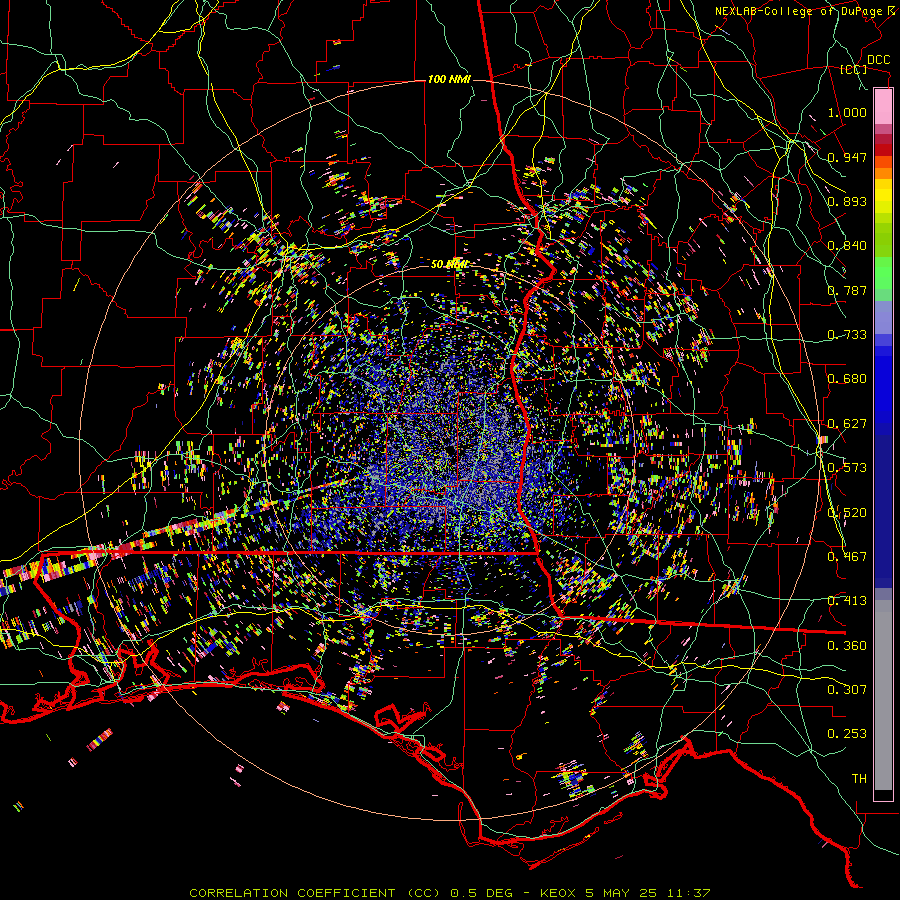This screenshot has width=900, height=900.
Task: Click the 50 NMI range ring label
Action: click(x=450, y=265)
